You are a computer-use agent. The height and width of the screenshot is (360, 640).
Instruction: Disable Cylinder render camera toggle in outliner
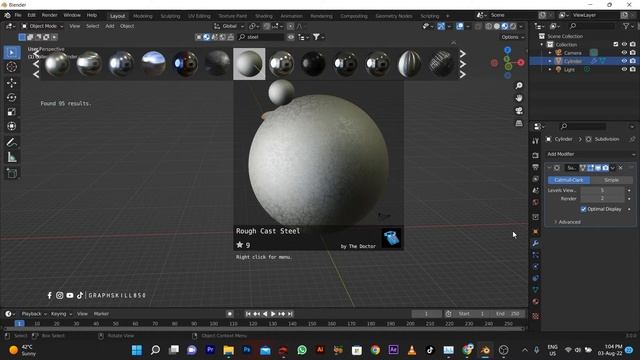coord(633,61)
